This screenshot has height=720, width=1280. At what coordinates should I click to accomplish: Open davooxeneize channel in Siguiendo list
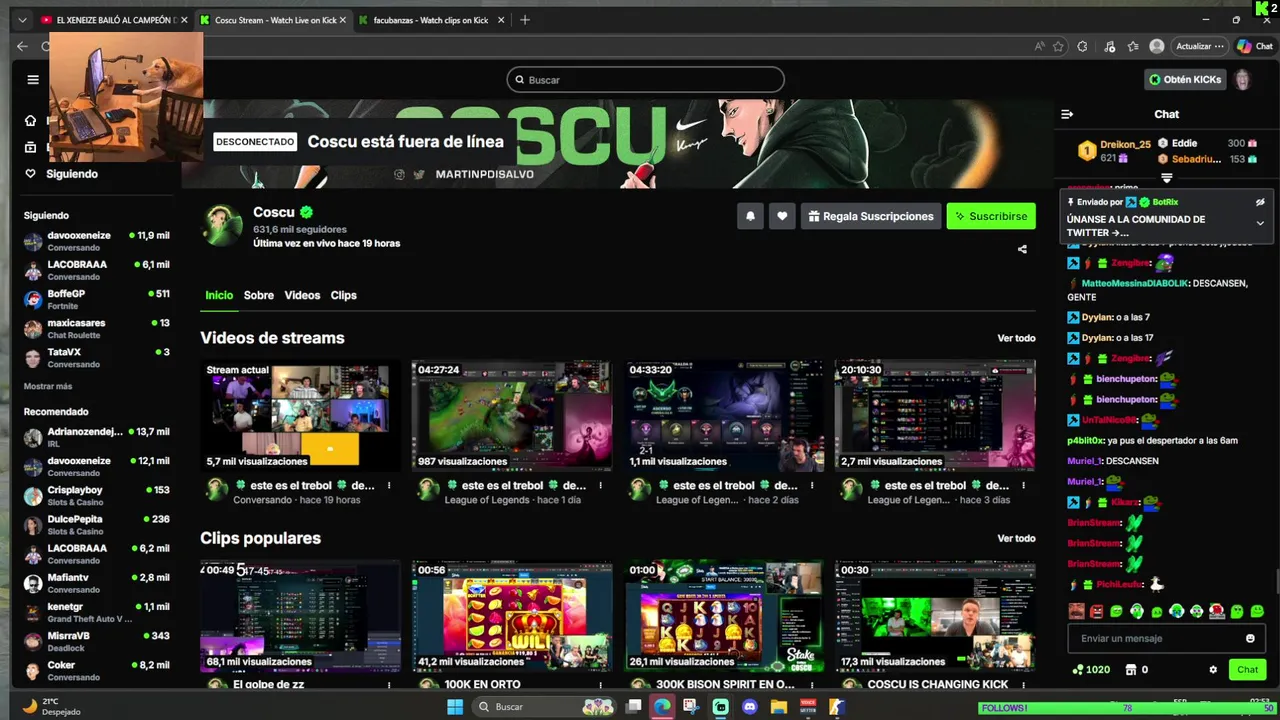(97, 241)
